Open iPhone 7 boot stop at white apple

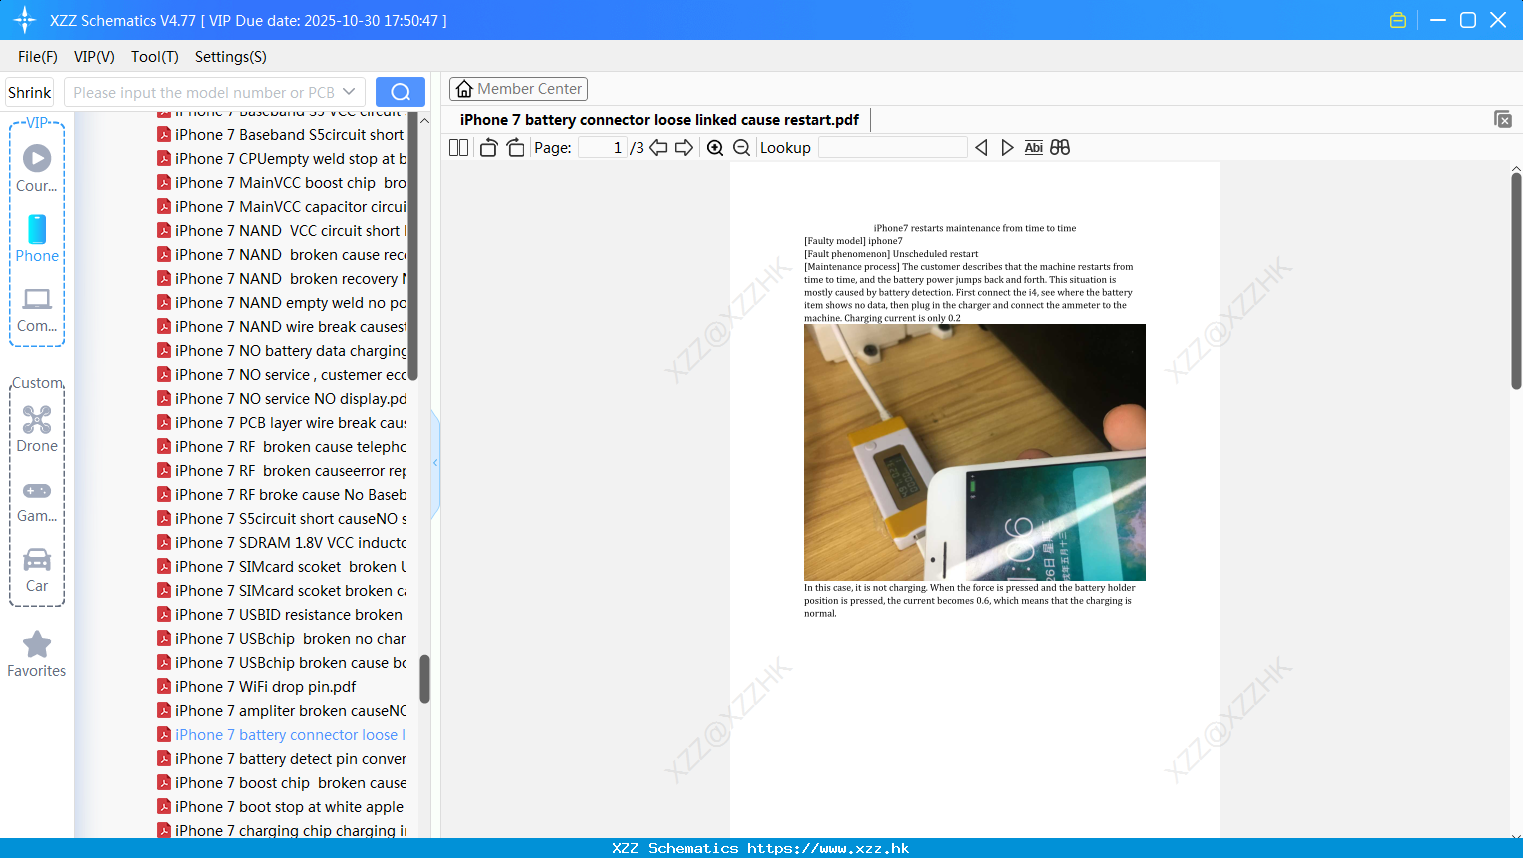[281, 807]
